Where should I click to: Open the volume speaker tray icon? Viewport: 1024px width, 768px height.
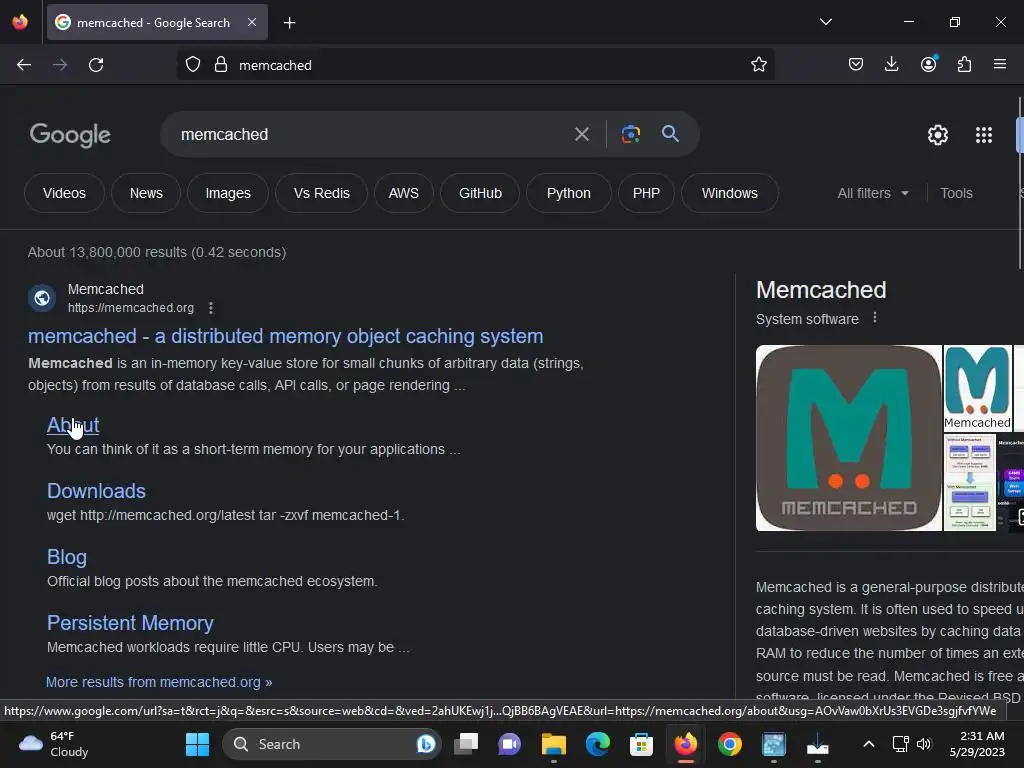coord(923,744)
